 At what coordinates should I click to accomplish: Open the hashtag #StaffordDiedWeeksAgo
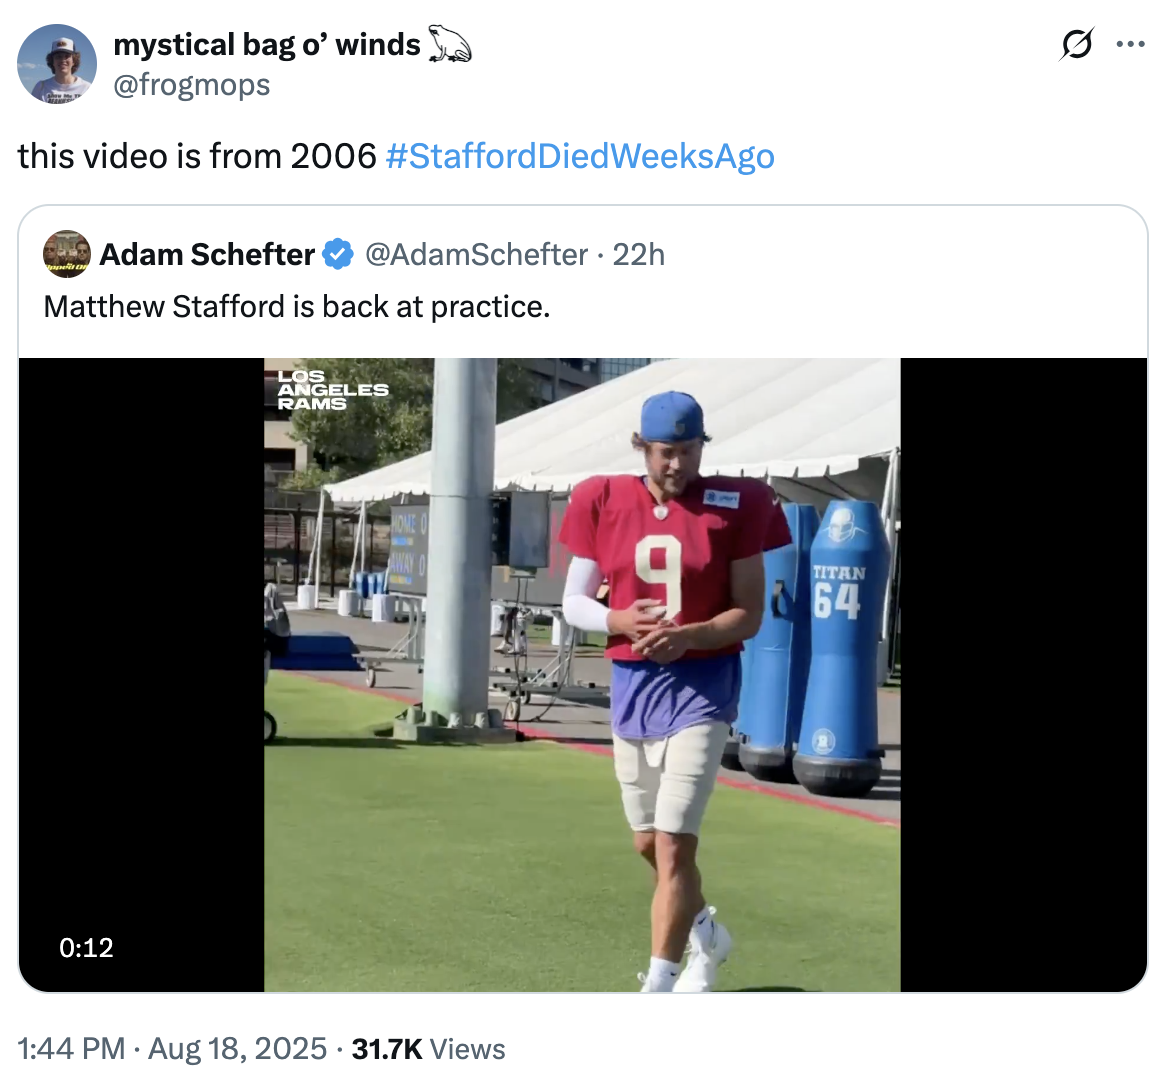click(580, 156)
